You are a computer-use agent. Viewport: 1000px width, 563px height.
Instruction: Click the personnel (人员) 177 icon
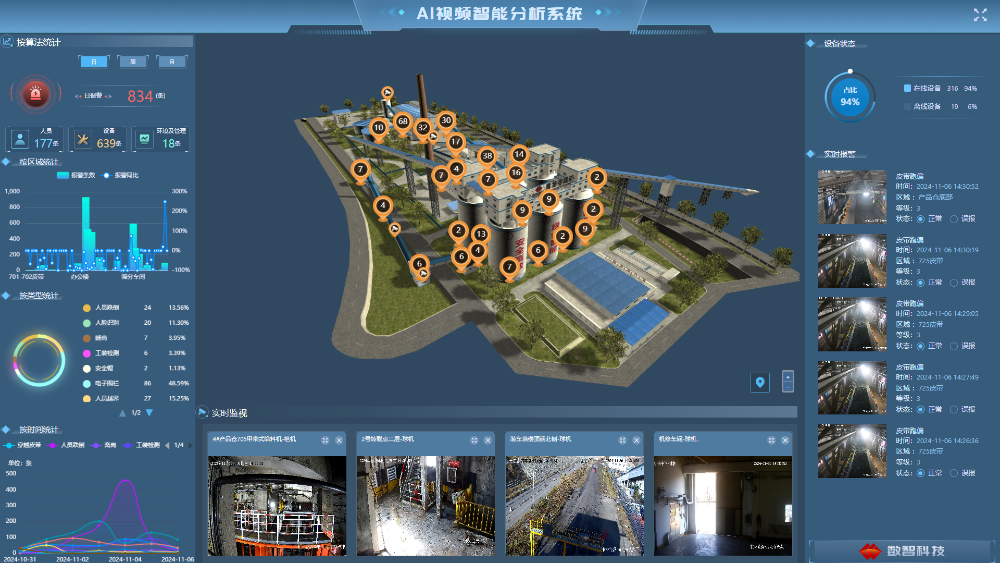(x=21, y=139)
